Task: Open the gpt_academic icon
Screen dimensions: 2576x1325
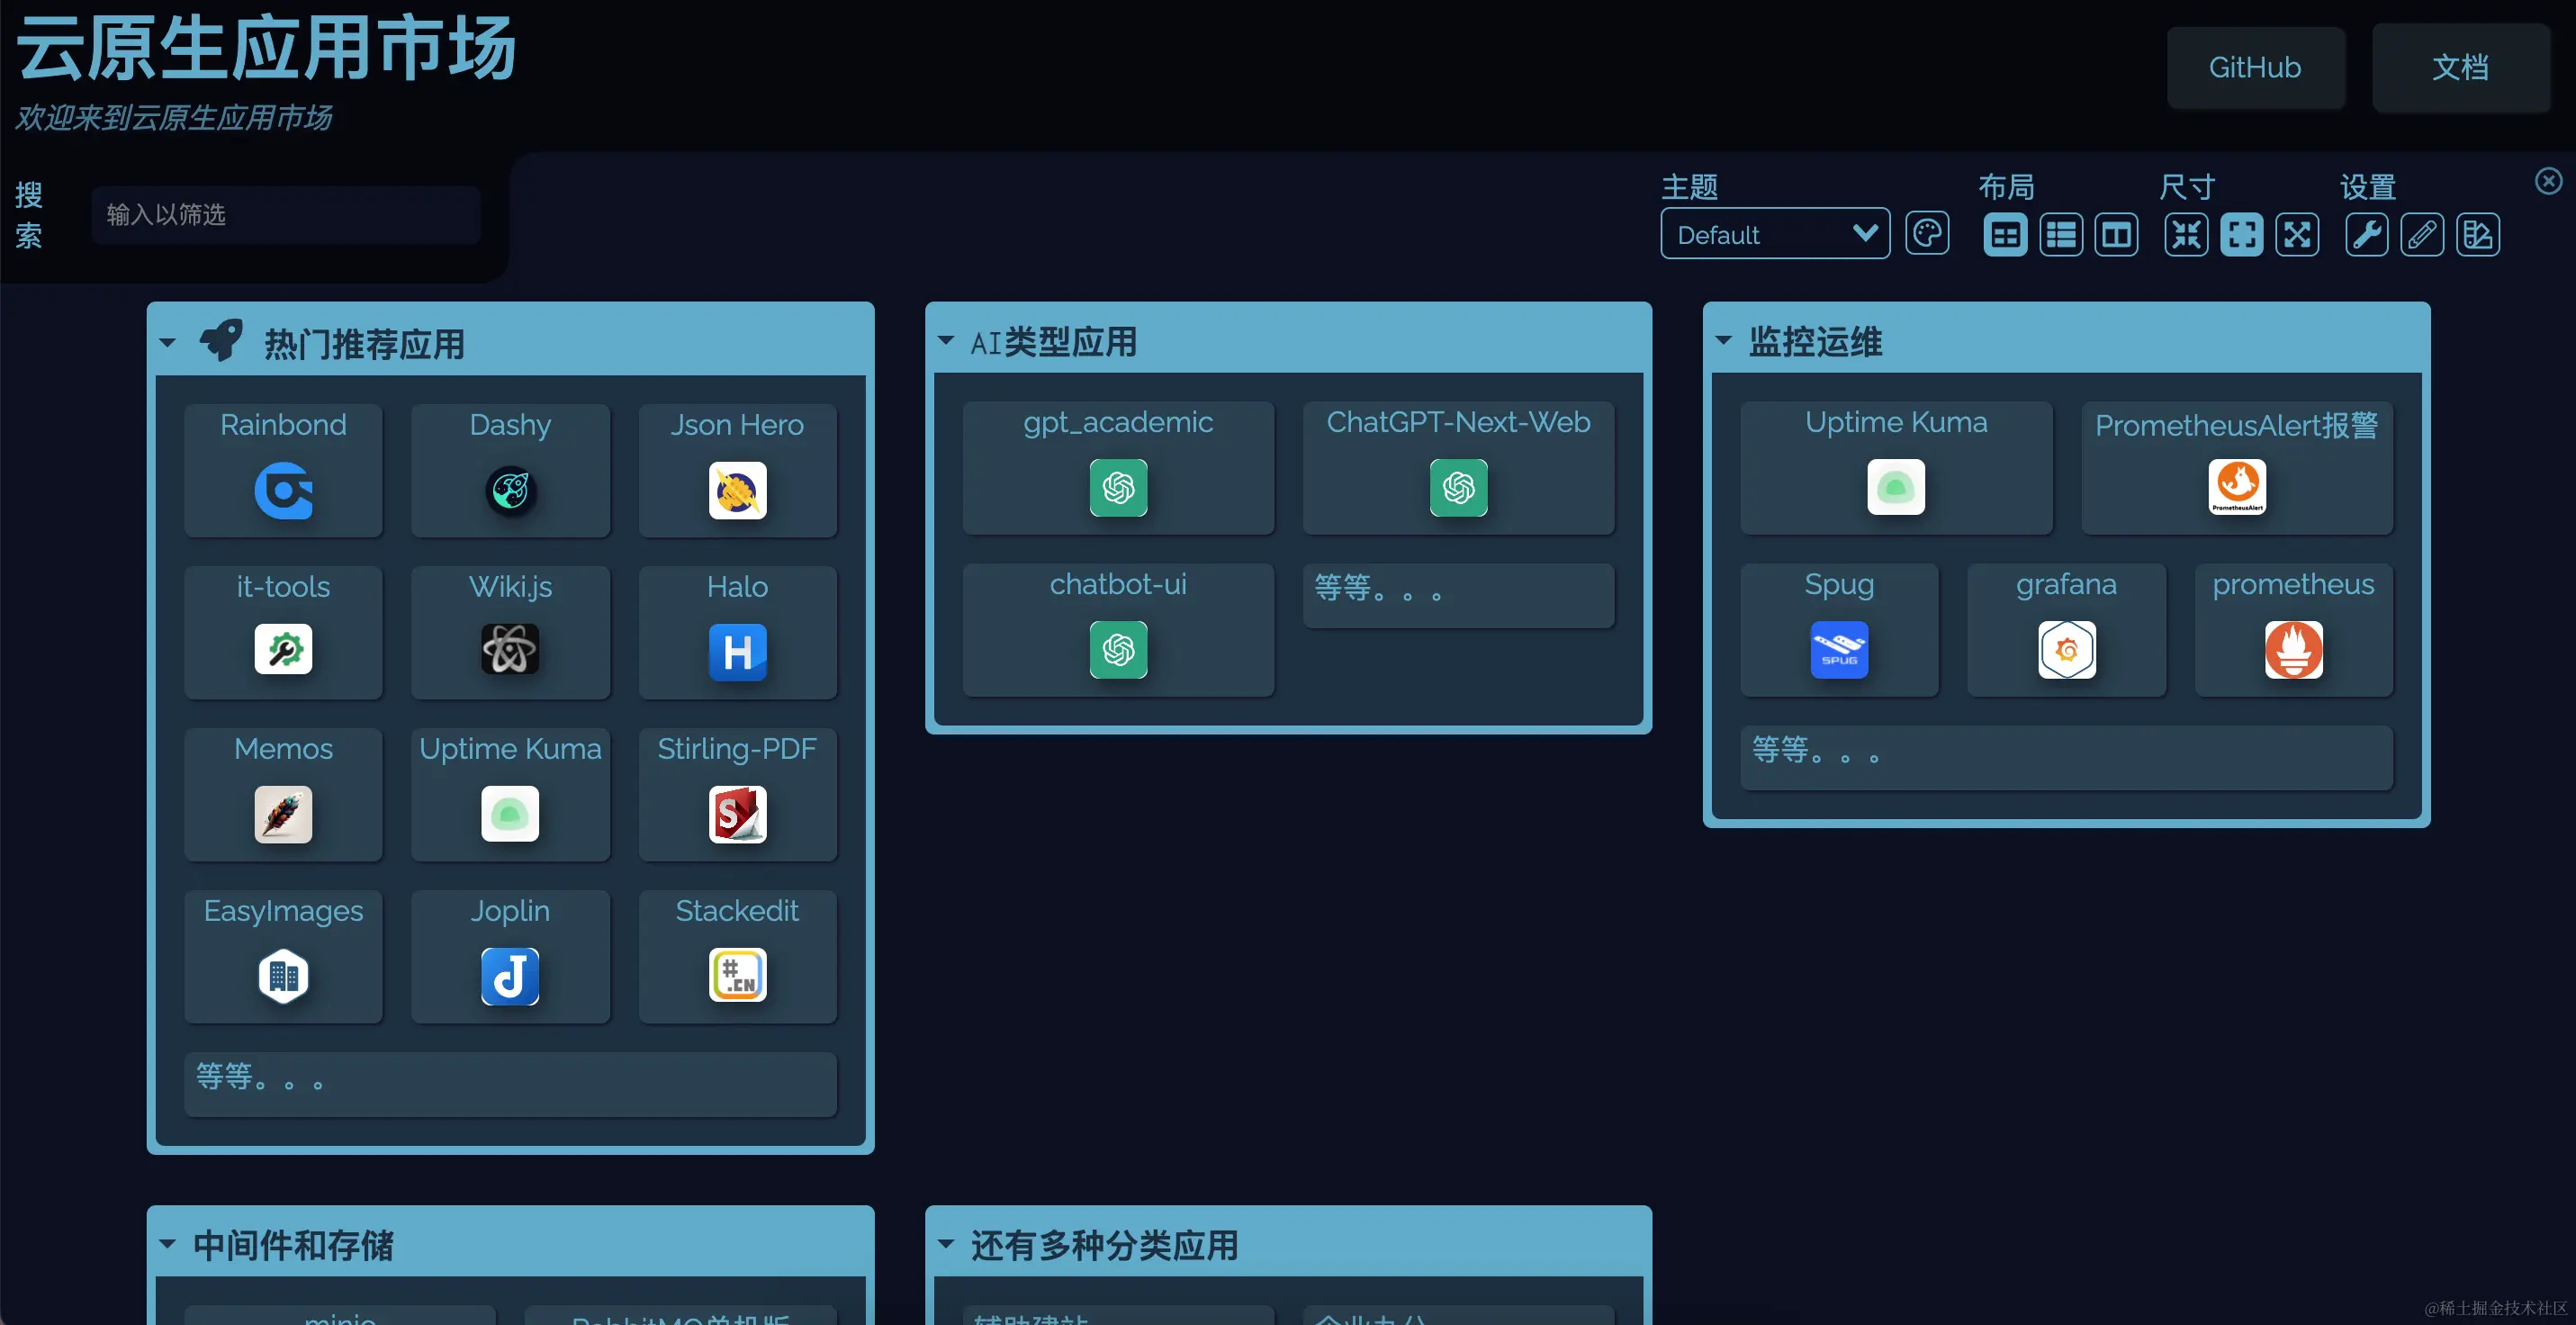Action: pyautogui.click(x=1118, y=488)
